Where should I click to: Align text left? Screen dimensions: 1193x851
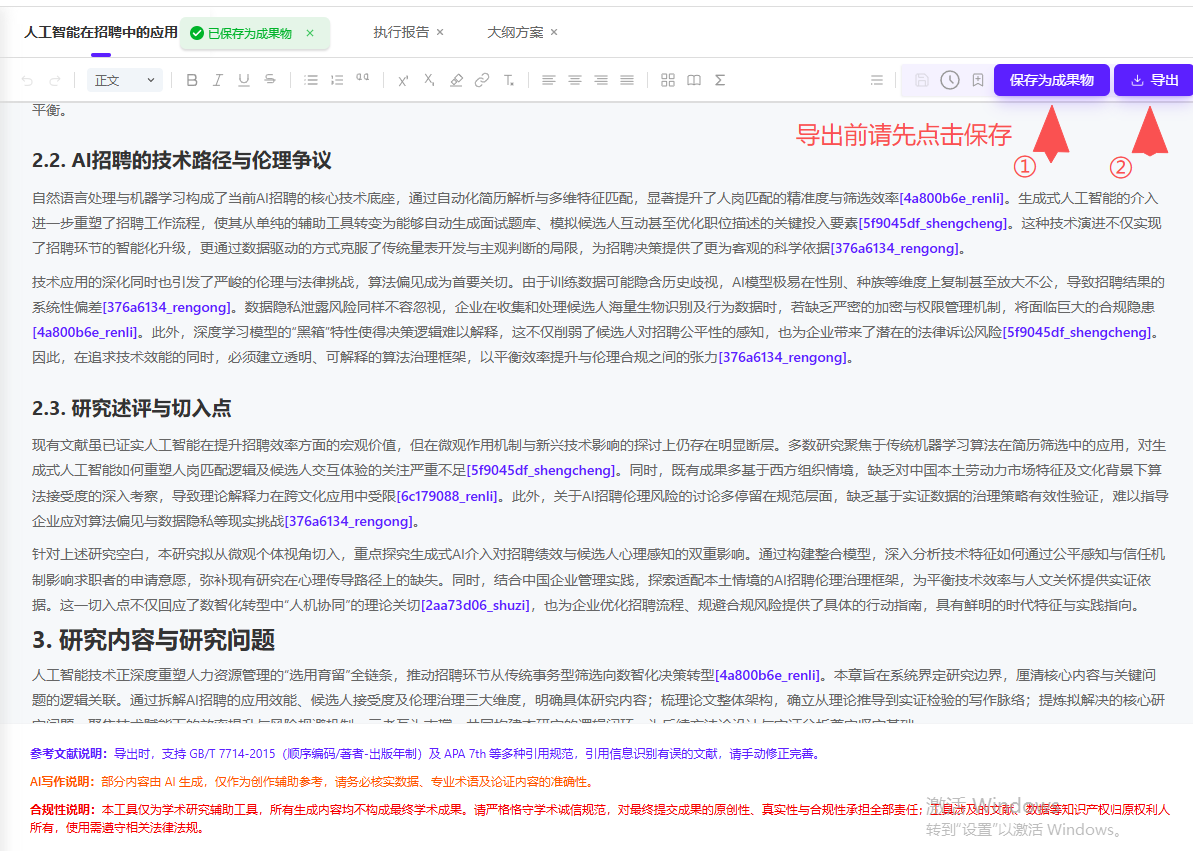pos(549,80)
